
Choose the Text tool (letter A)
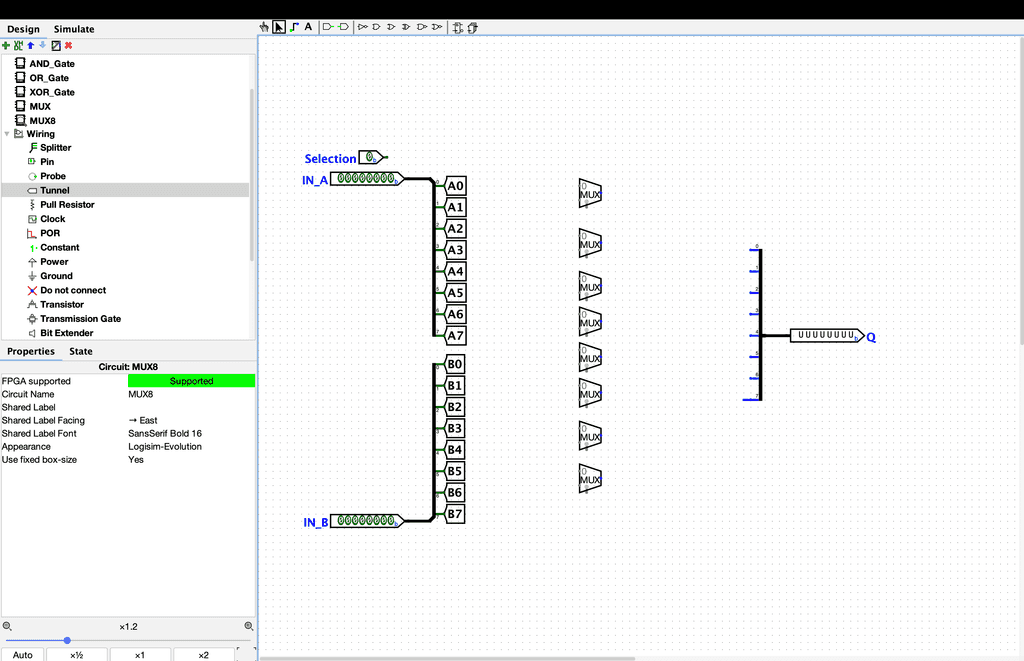click(x=308, y=27)
